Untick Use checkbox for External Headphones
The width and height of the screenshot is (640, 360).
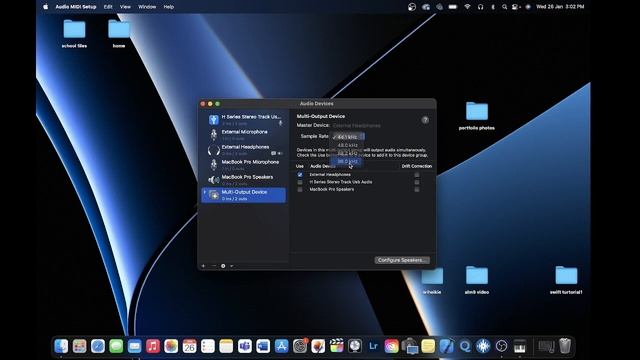tap(300, 175)
